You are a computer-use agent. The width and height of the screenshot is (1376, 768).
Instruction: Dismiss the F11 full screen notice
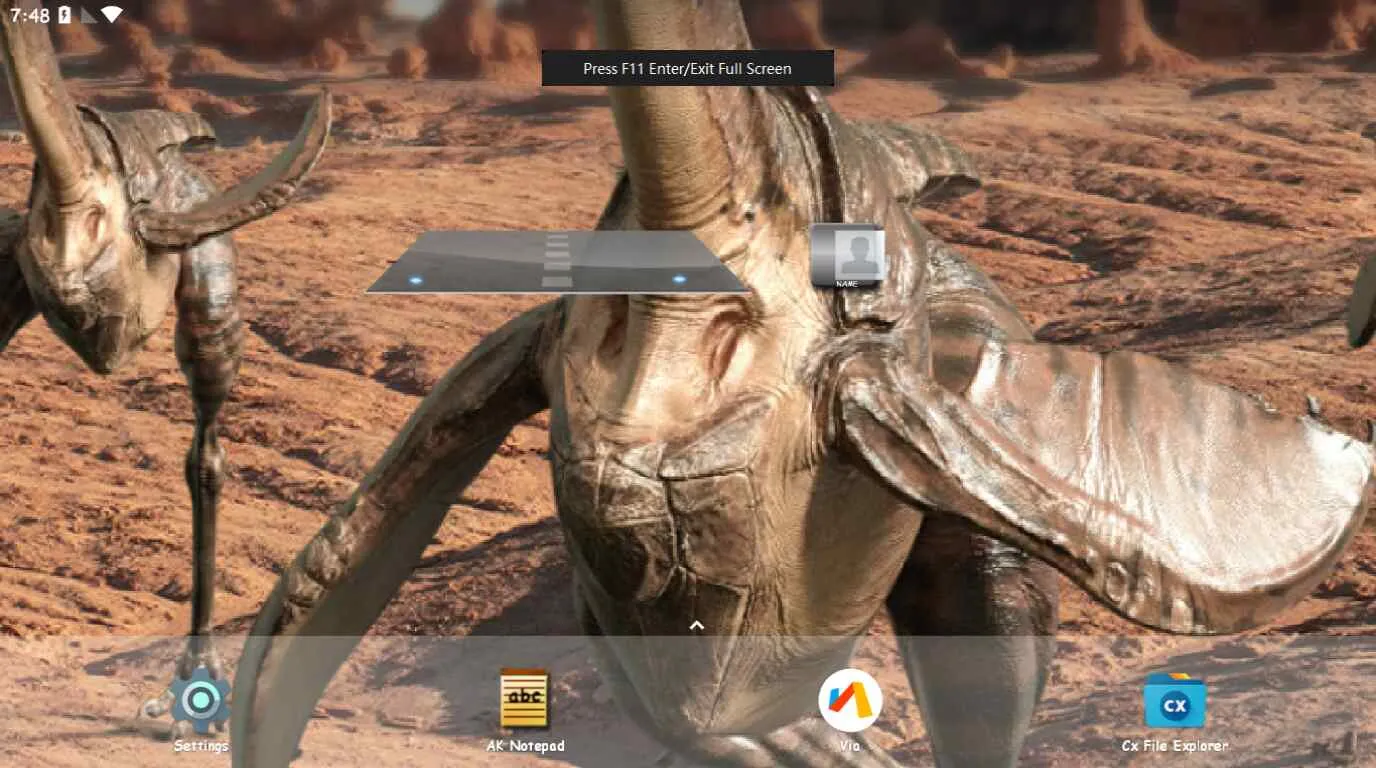(688, 69)
